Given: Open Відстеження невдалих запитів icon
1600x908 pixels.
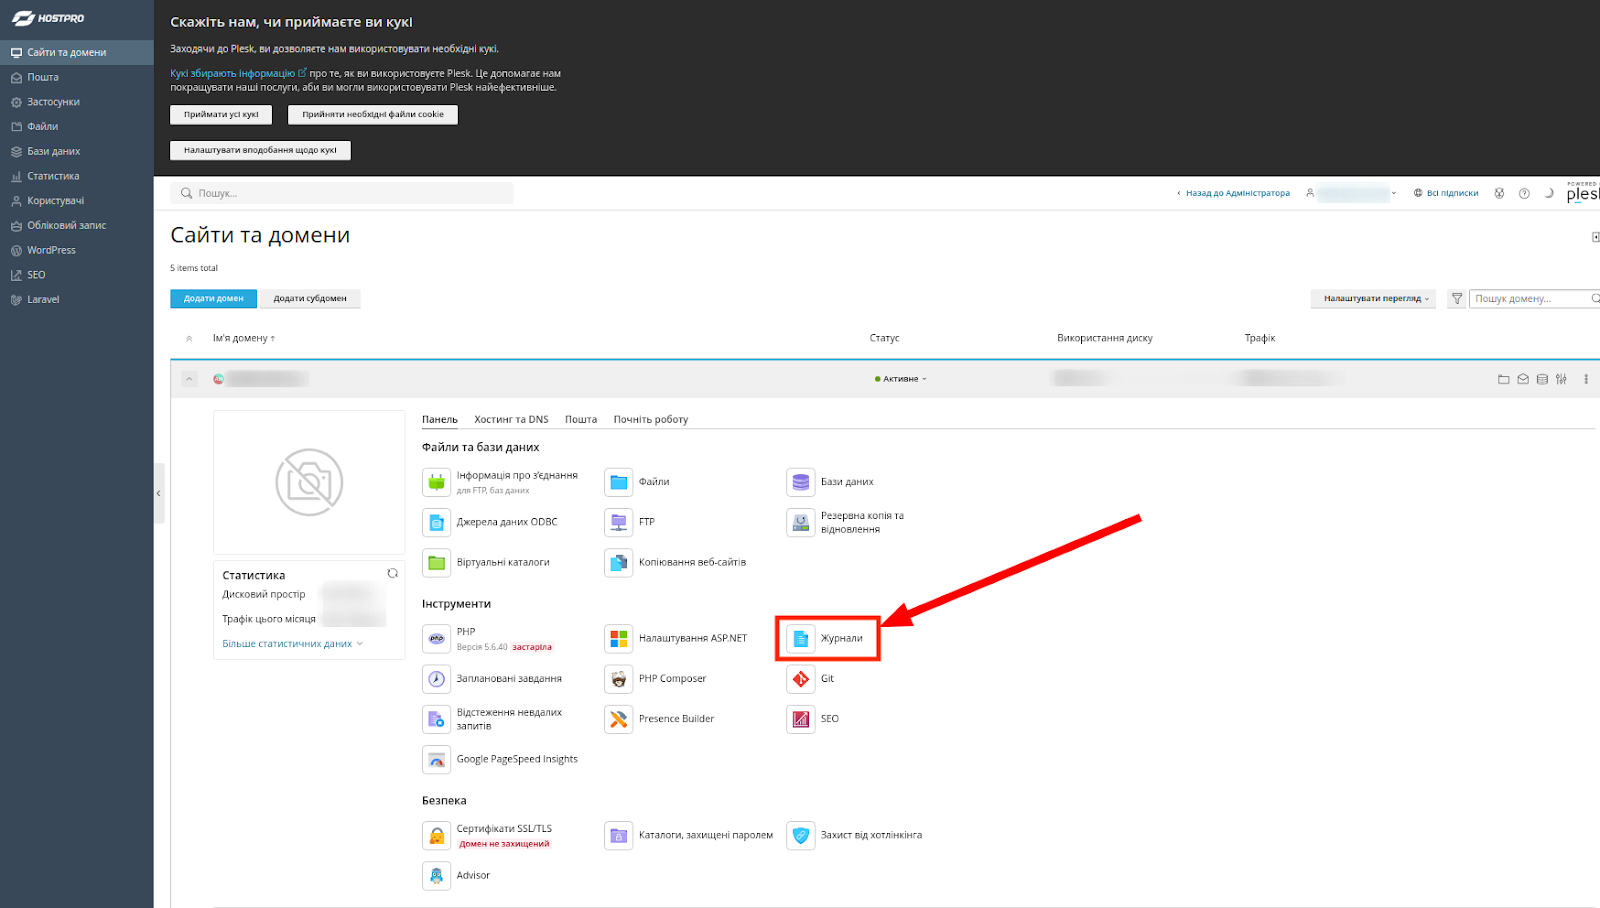Looking at the screenshot, I should [x=437, y=719].
